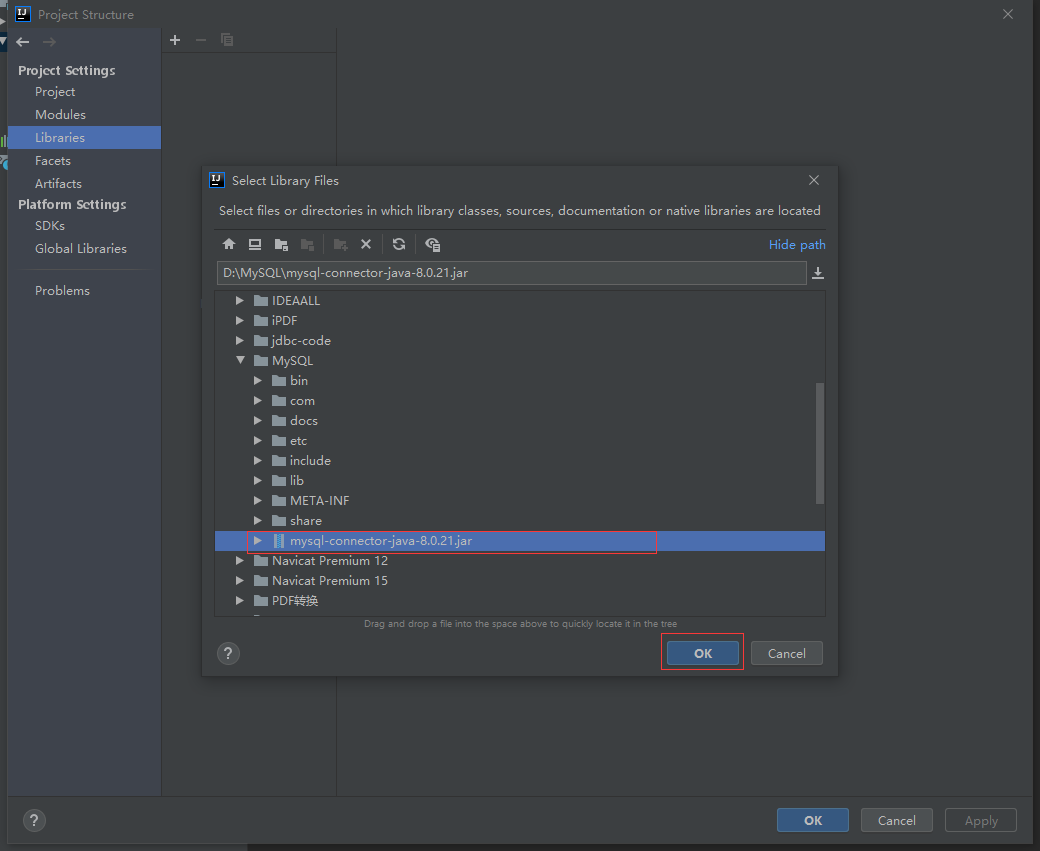
Task: Navigate back arrow in Project Structure
Action: tap(23, 42)
